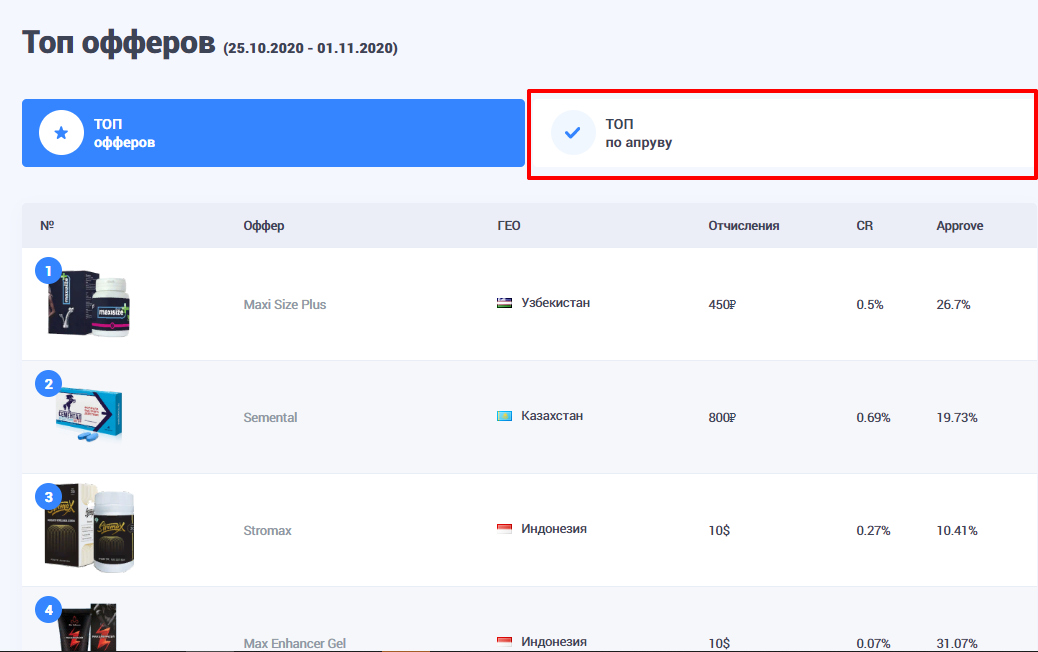Viewport: 1038px width, 652px height.
Task: Click the date range 25.10.2020 - 01.11.2020
Action: (x=310, y=48)
